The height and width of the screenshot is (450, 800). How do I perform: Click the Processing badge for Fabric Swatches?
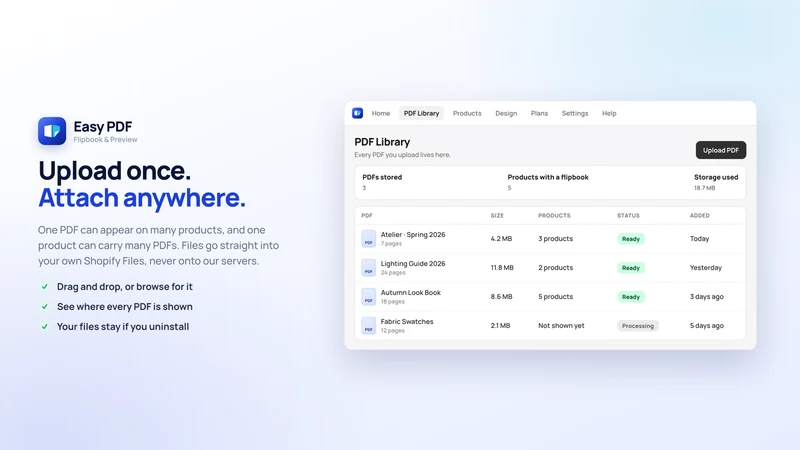638,326
